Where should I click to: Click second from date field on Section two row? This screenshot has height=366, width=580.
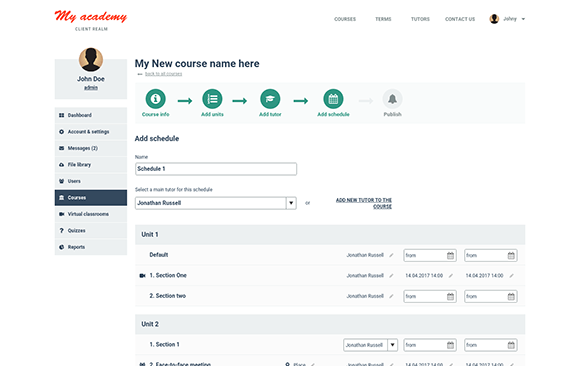click(x=490, y=296)
